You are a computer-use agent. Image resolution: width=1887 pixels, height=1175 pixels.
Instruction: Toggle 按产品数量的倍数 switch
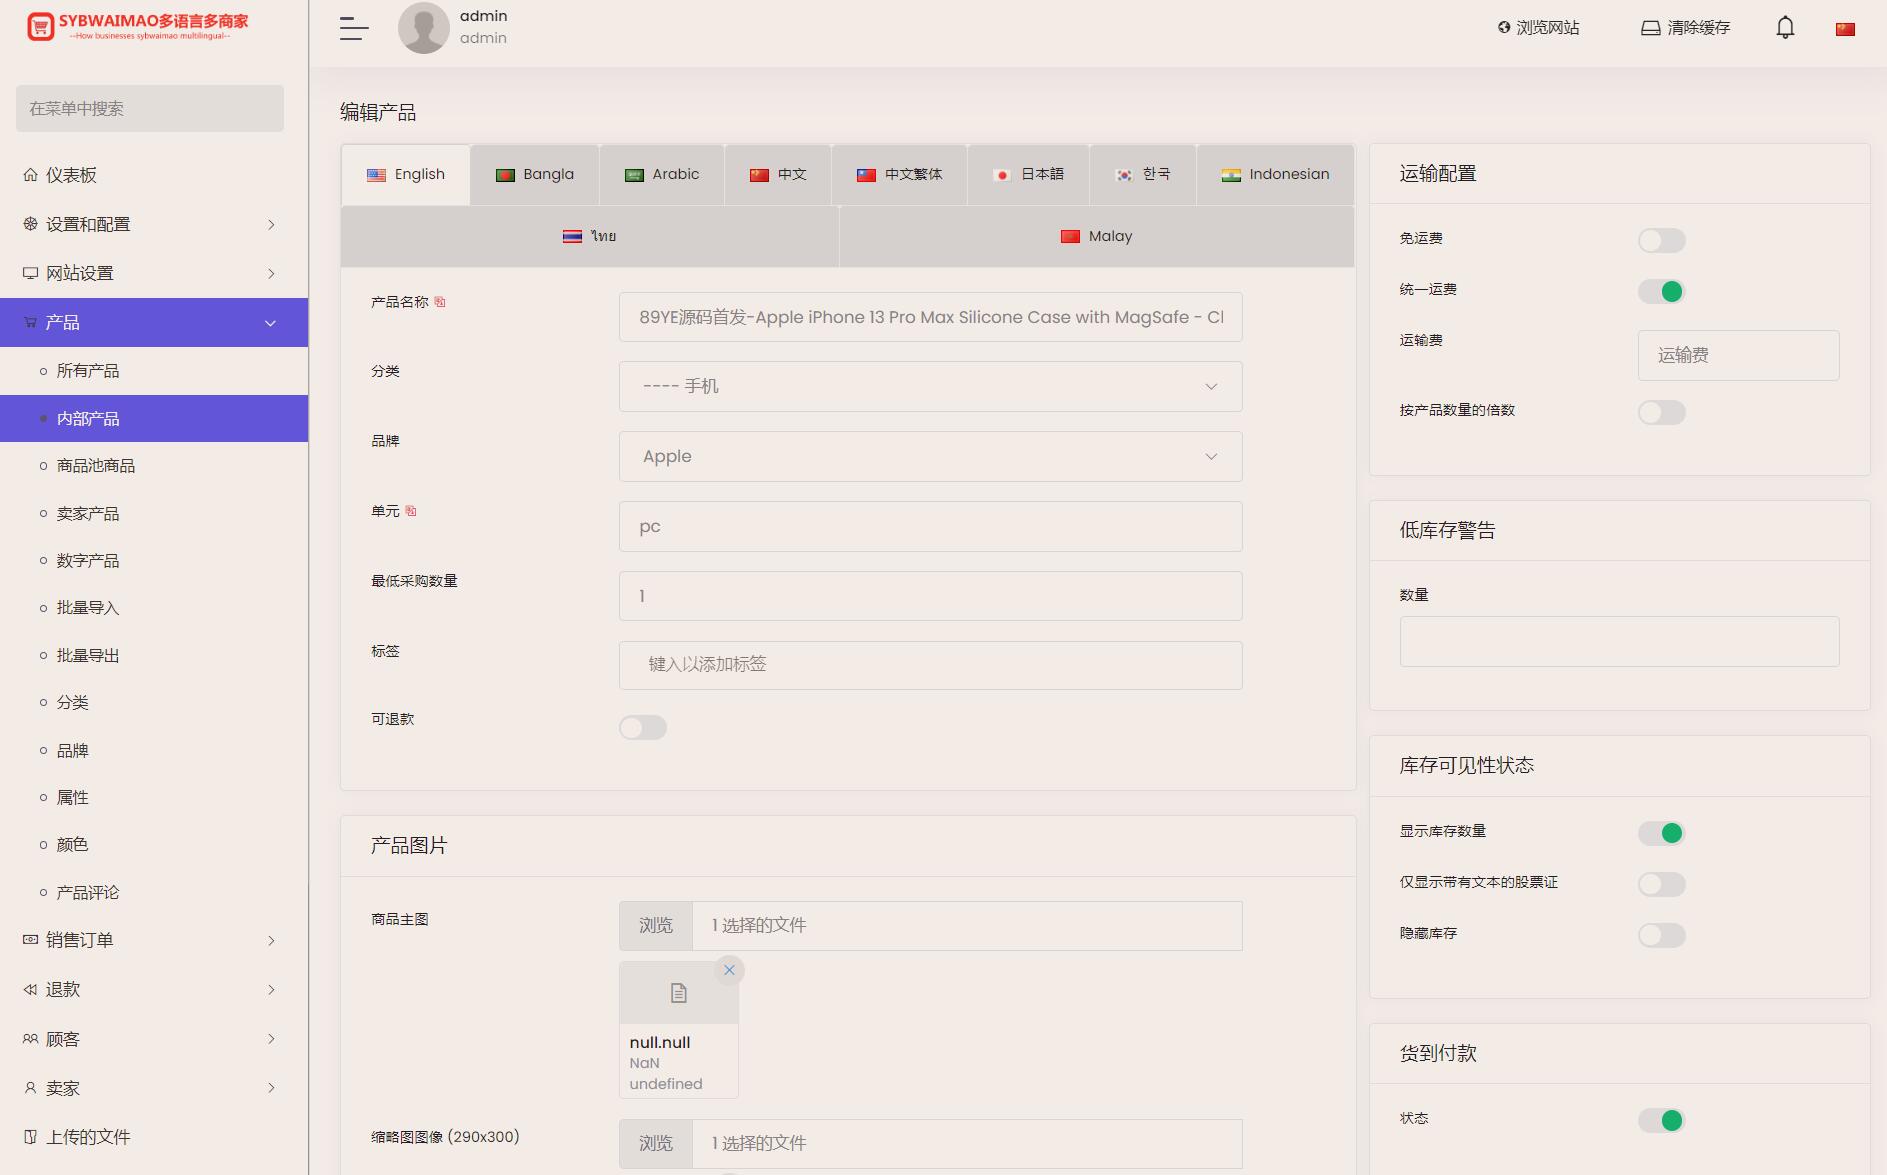1662,412
